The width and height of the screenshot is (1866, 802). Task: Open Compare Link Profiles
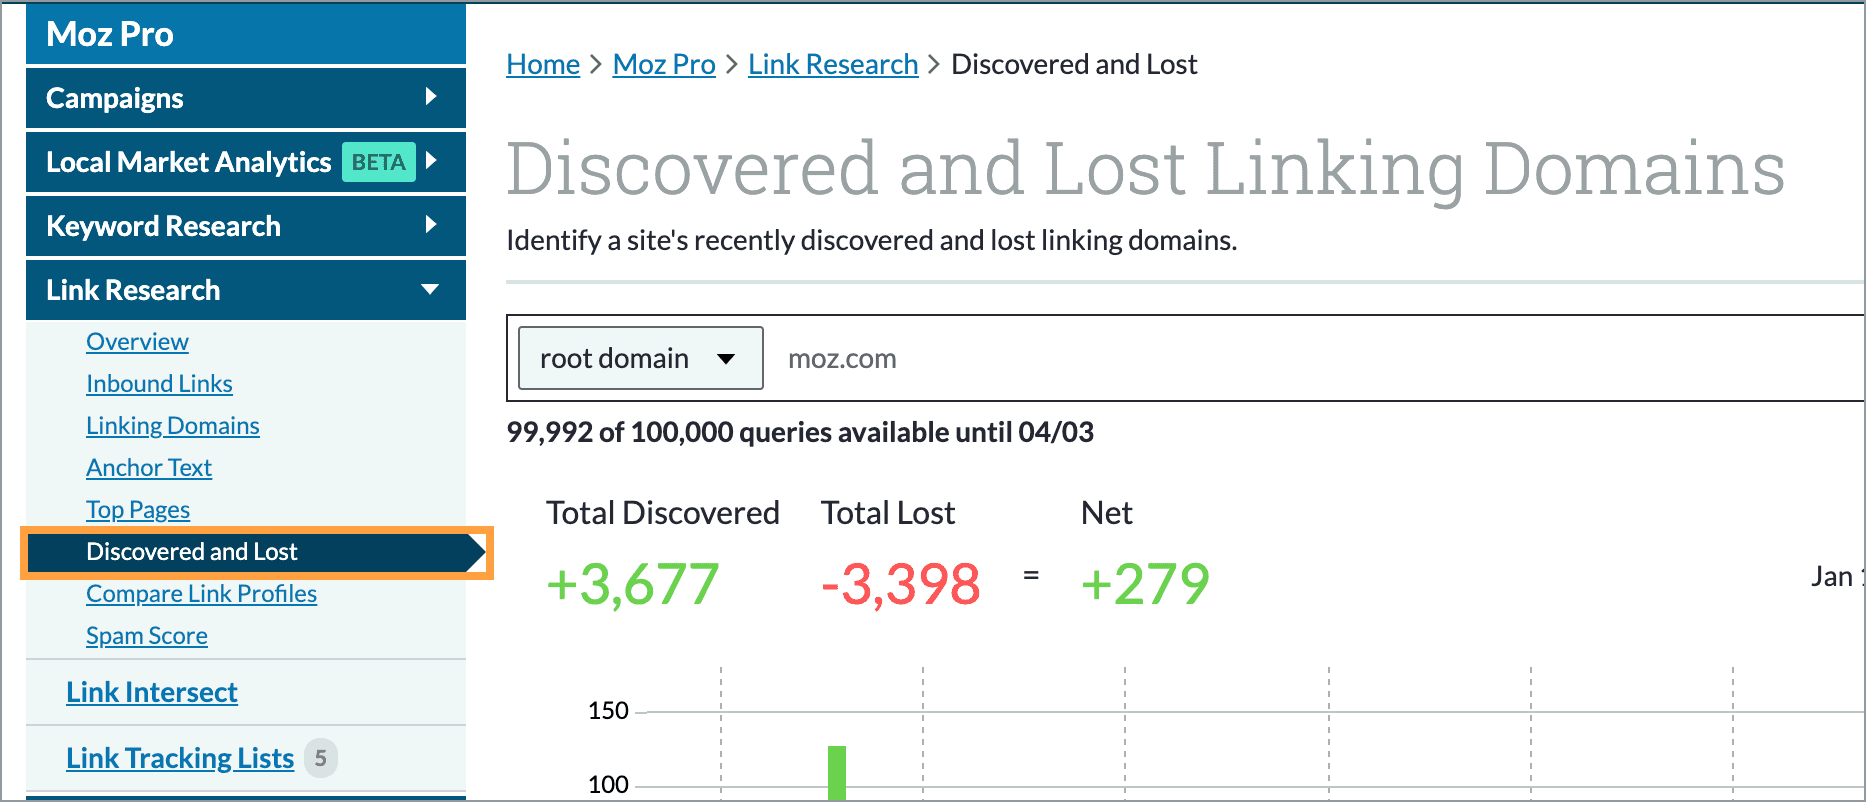click(201, 594)
